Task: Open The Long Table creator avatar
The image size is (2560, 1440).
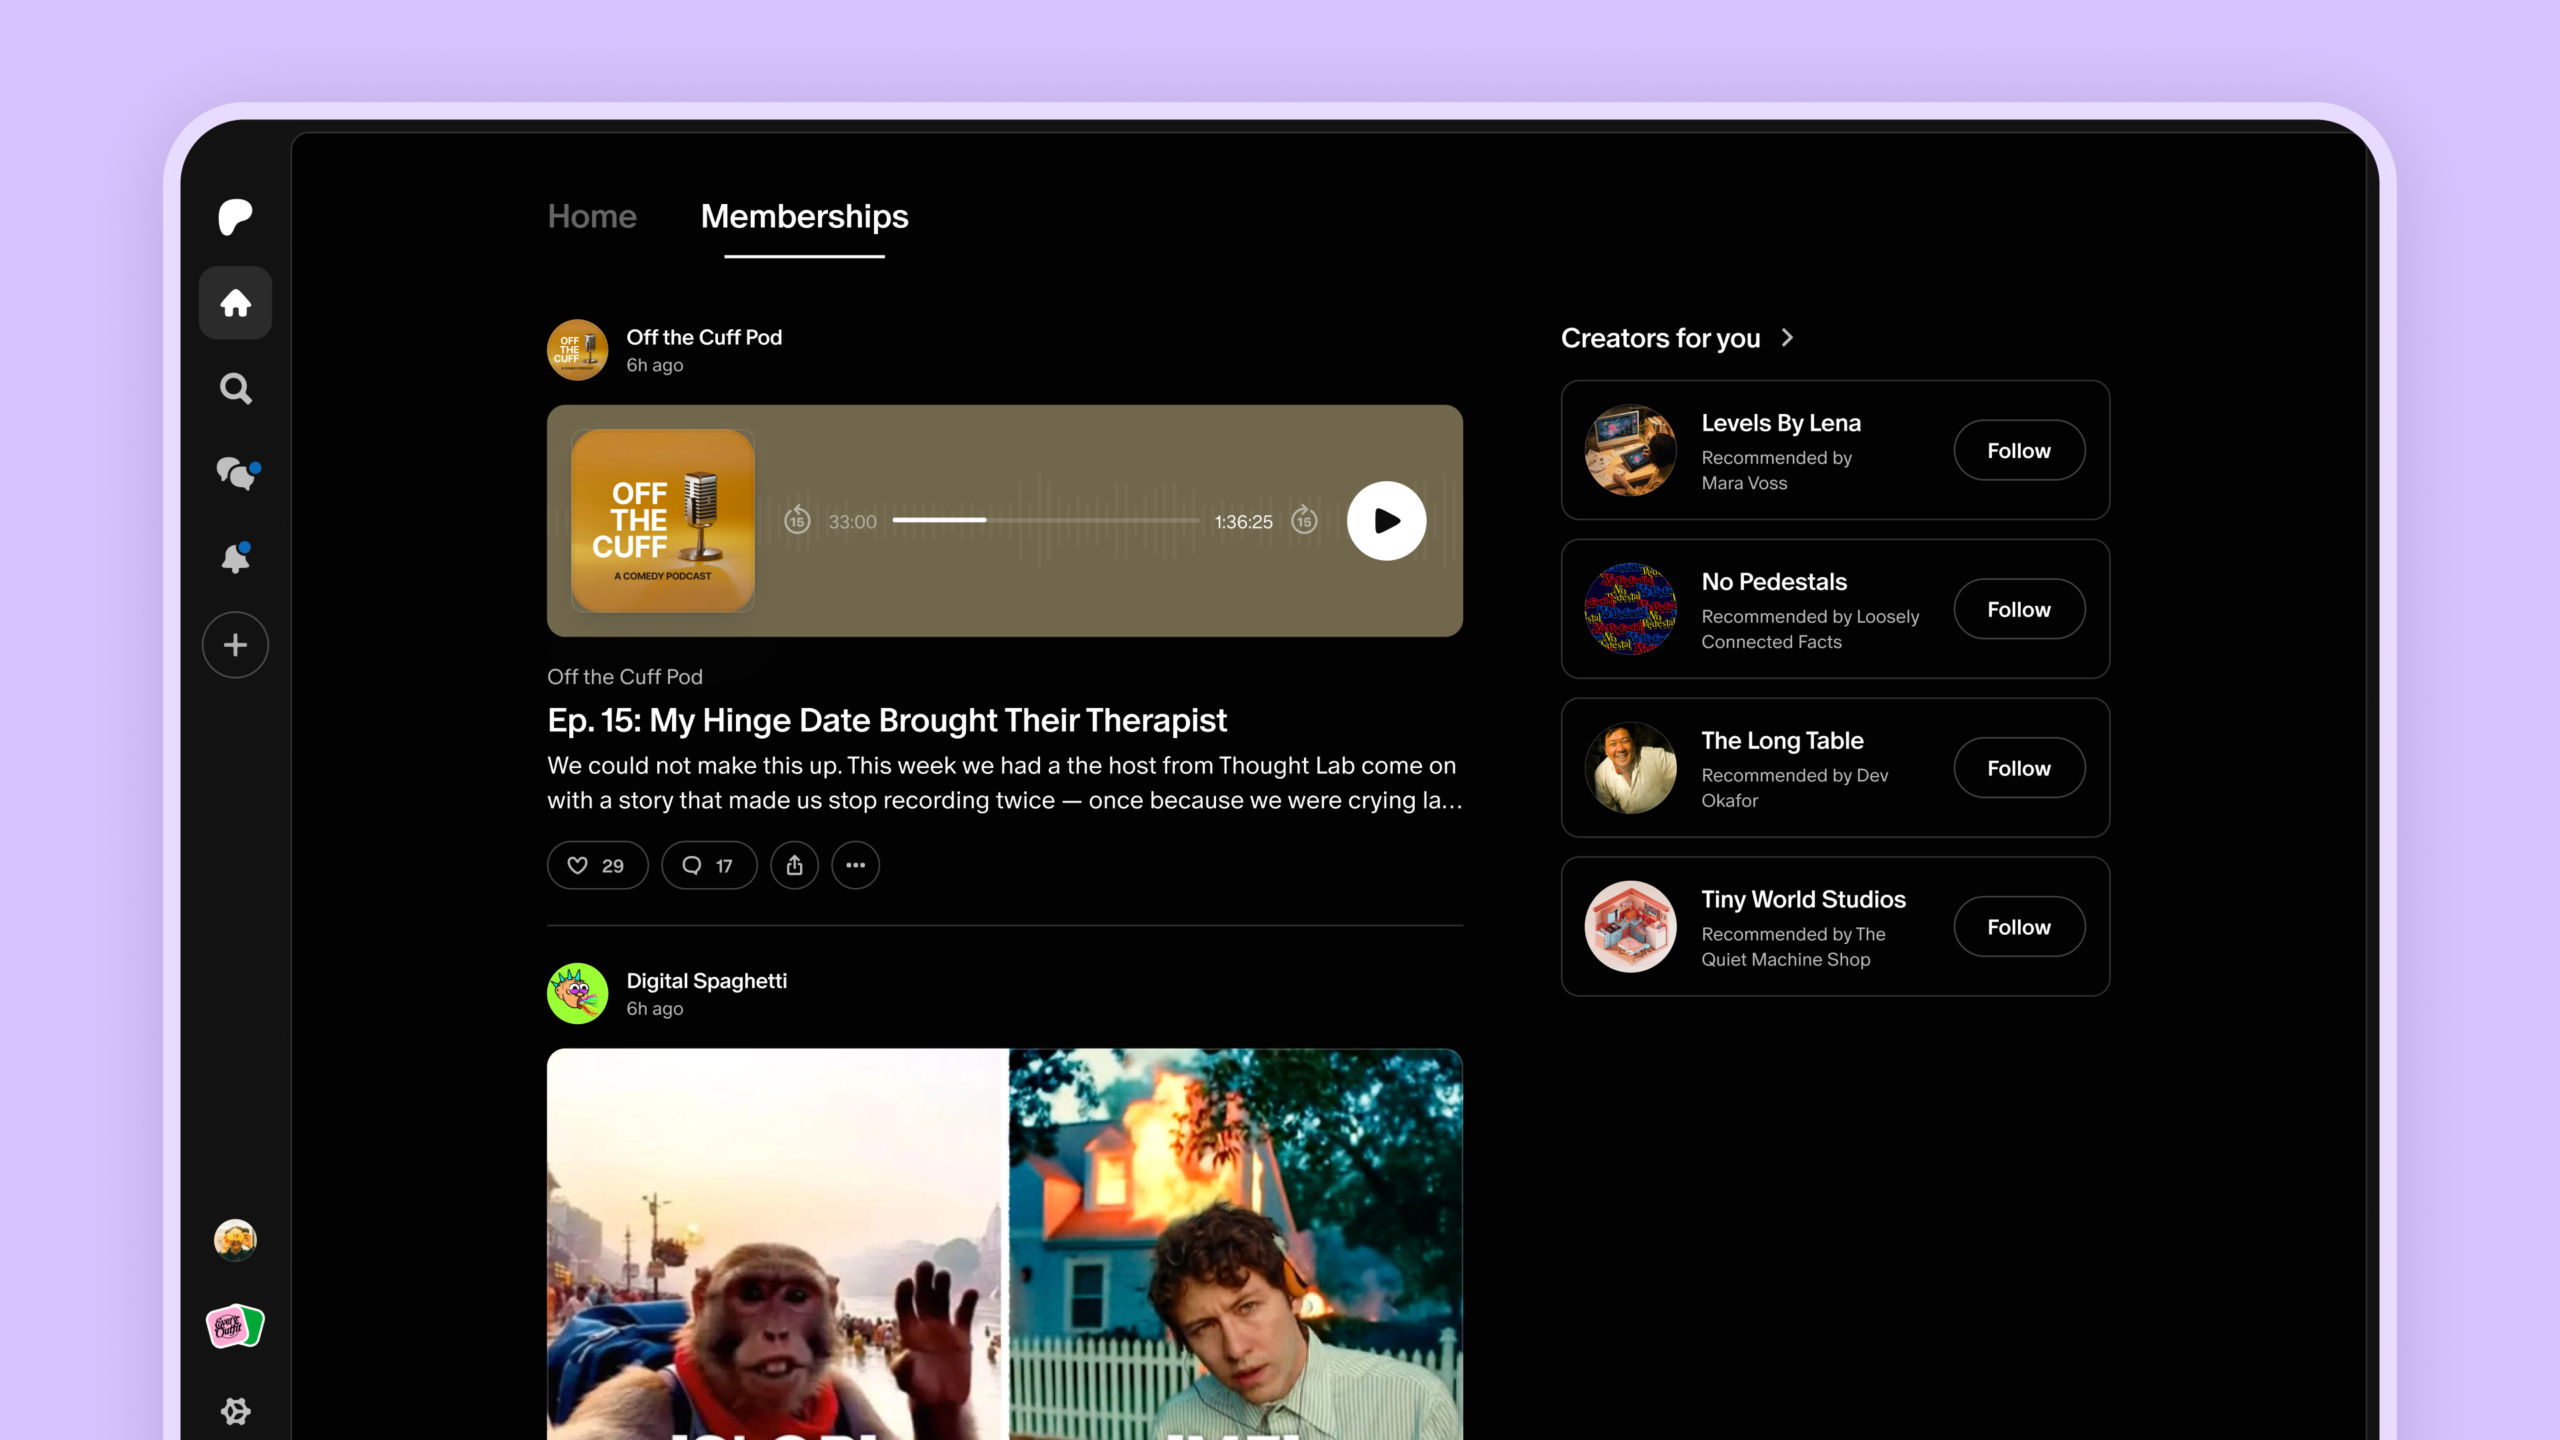Action: [x=1630, y=768]
